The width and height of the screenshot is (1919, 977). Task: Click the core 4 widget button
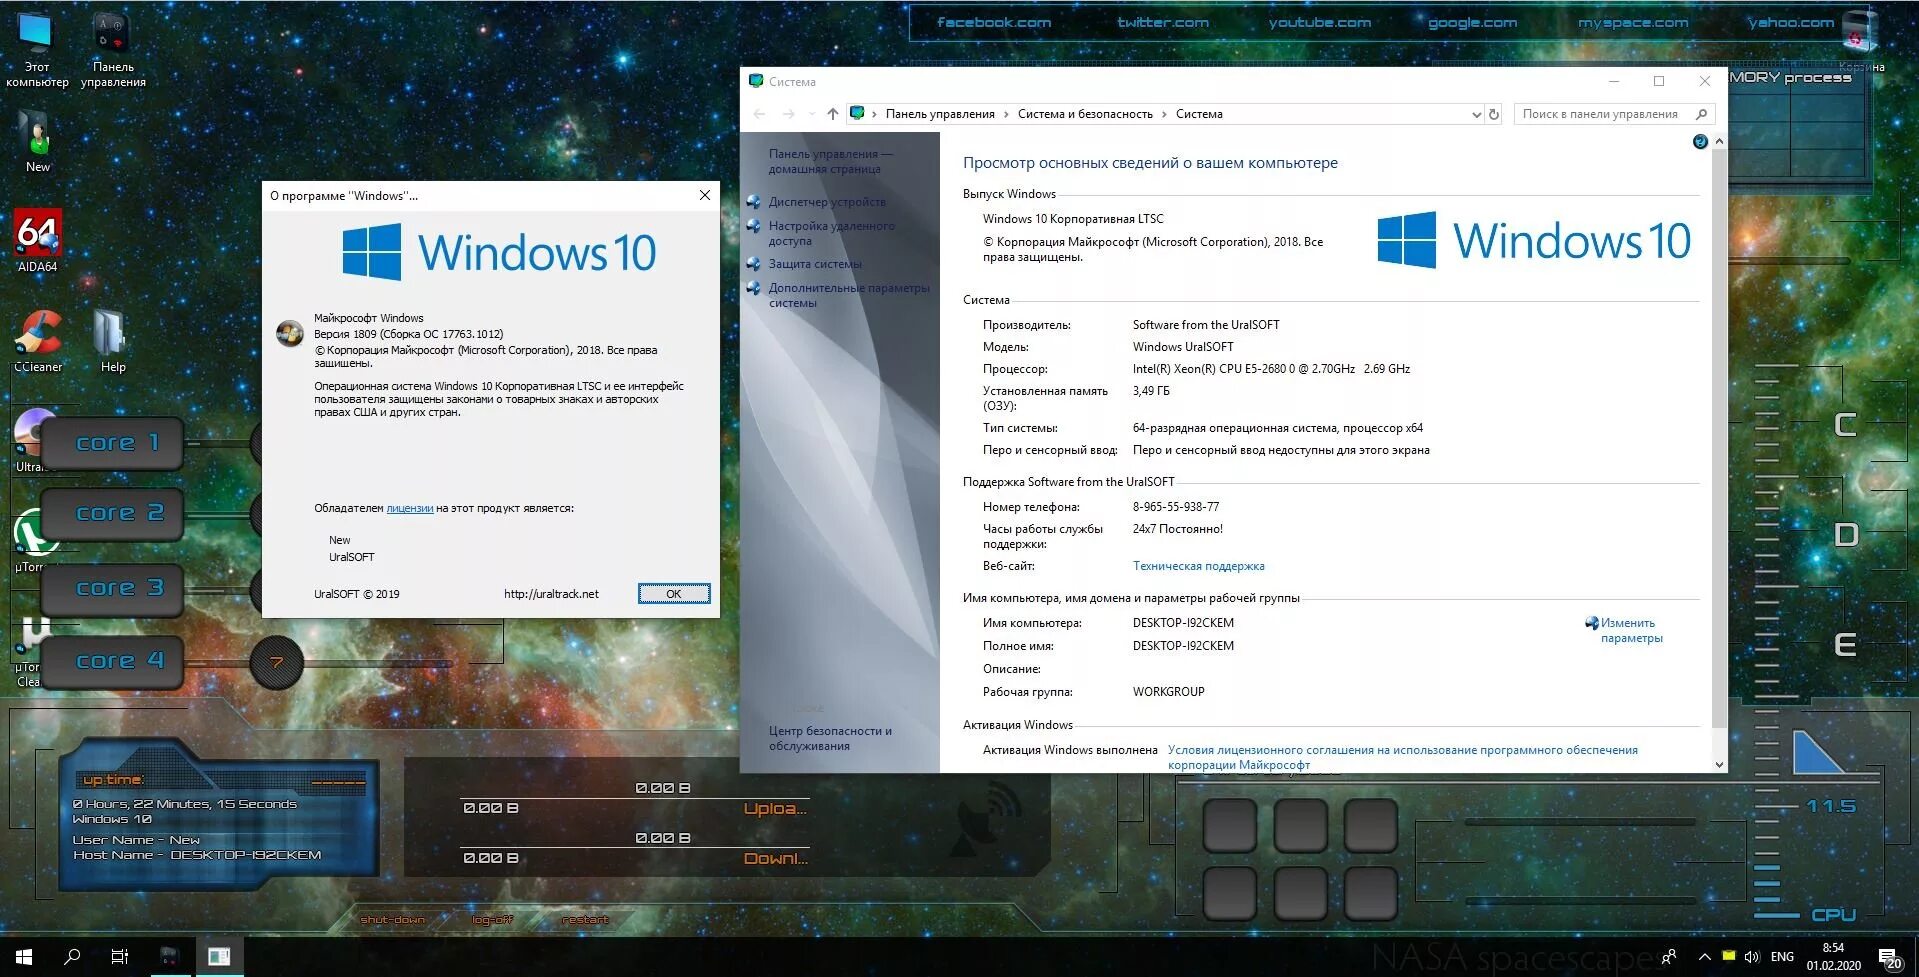coord(112,661)
